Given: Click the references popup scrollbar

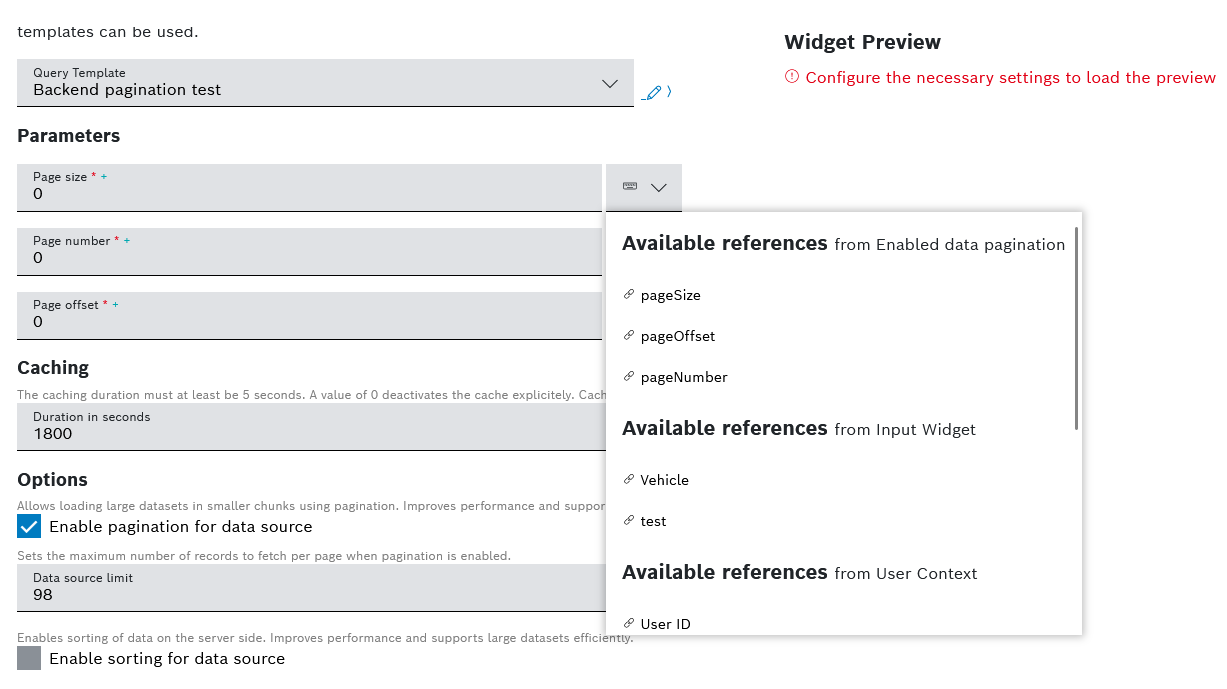Looking at the screenshot, I should 1076,330.
